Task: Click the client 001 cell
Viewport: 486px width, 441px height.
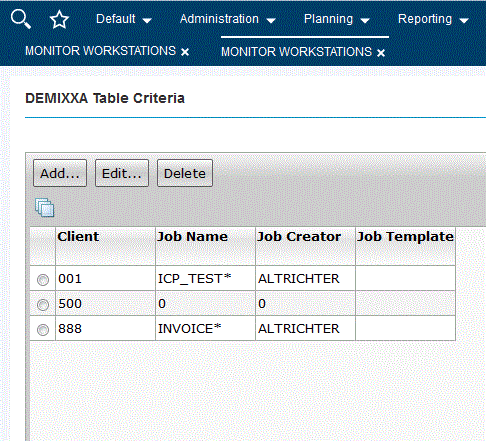Action: (x=105, y=278)
